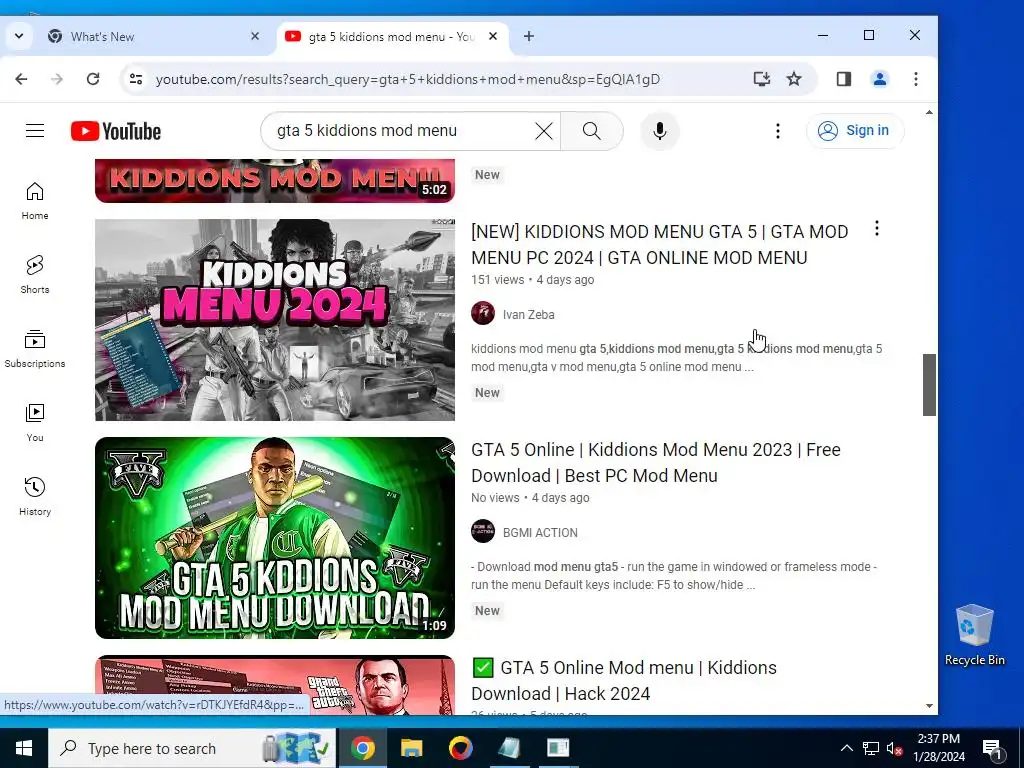The height and width of the screenshot is (768, 1024).
Task: Click the Ivan Zeba channel avatar
Action: click(x=483, y=313)
